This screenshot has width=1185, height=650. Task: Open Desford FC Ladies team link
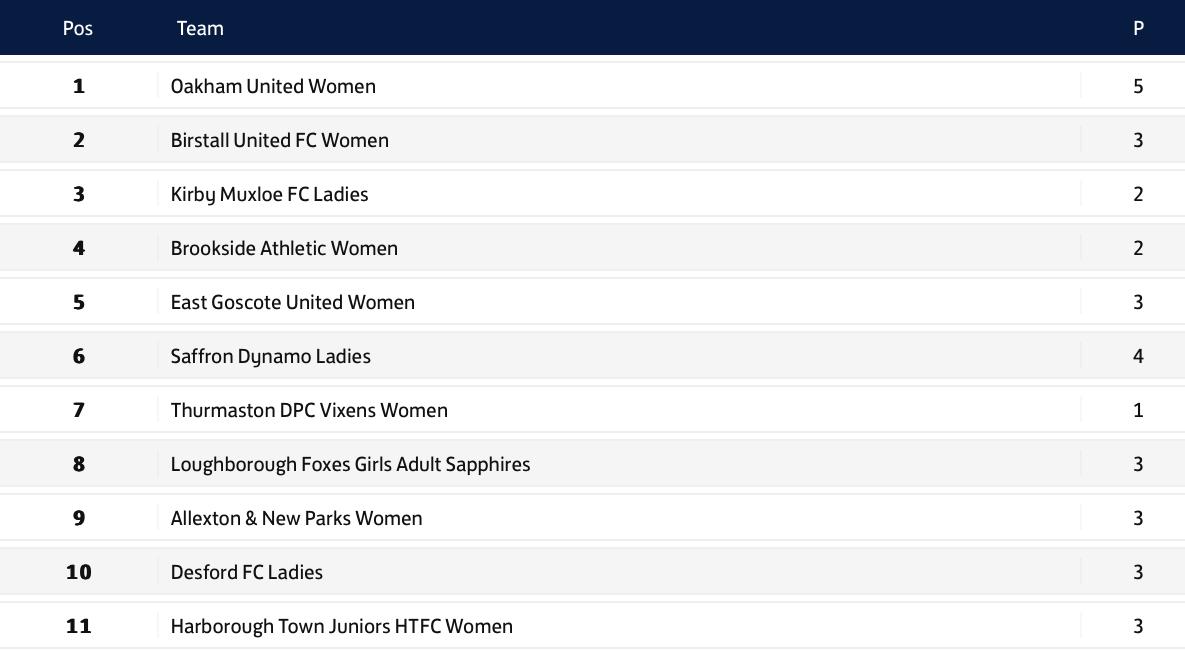pyautogui.click(x=246, y=572)
